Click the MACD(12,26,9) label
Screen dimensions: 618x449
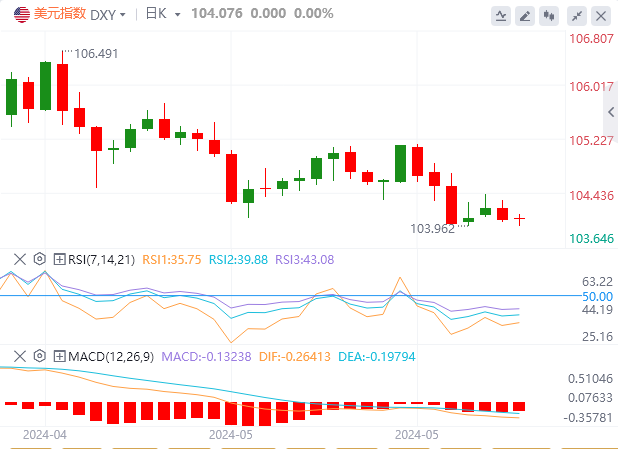[111, 357]
